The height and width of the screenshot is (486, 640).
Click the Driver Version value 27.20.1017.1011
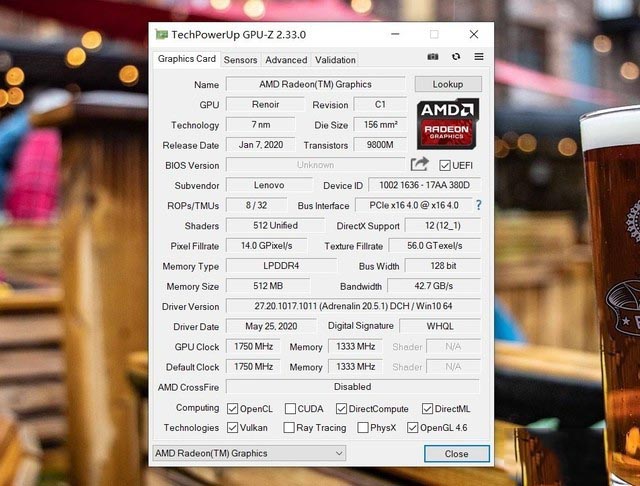(353, 306)
